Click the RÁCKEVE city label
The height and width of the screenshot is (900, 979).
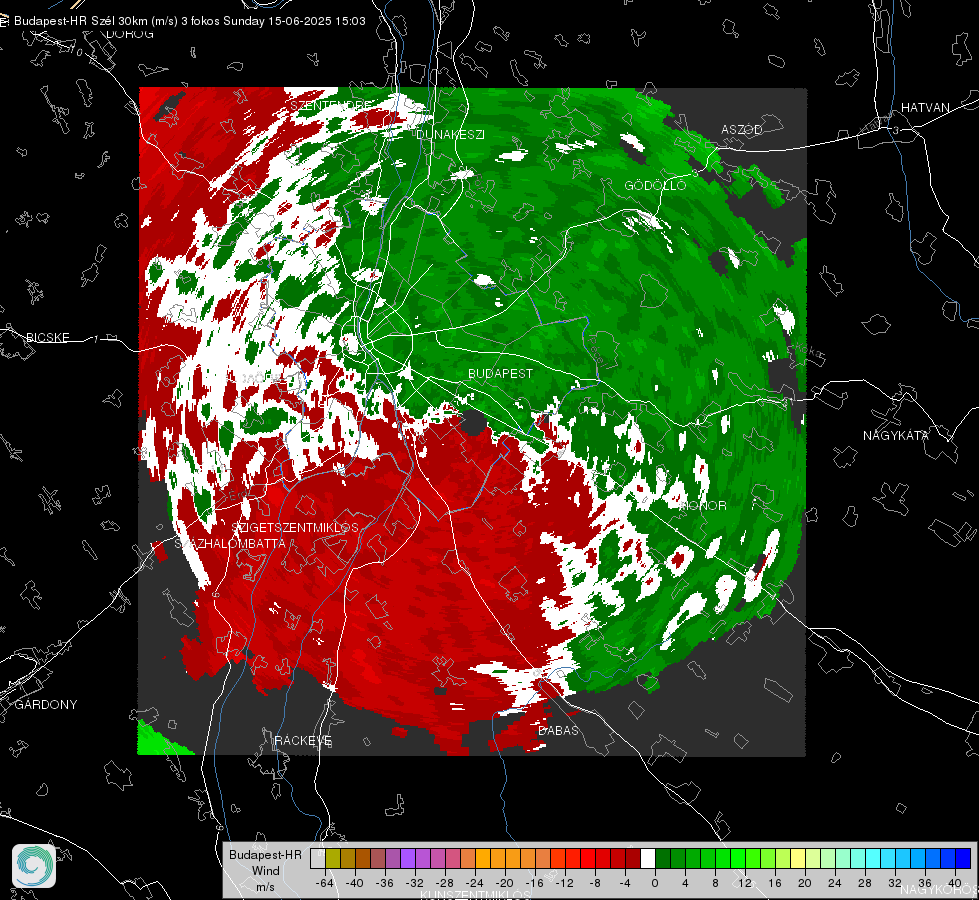pos(303,741)
